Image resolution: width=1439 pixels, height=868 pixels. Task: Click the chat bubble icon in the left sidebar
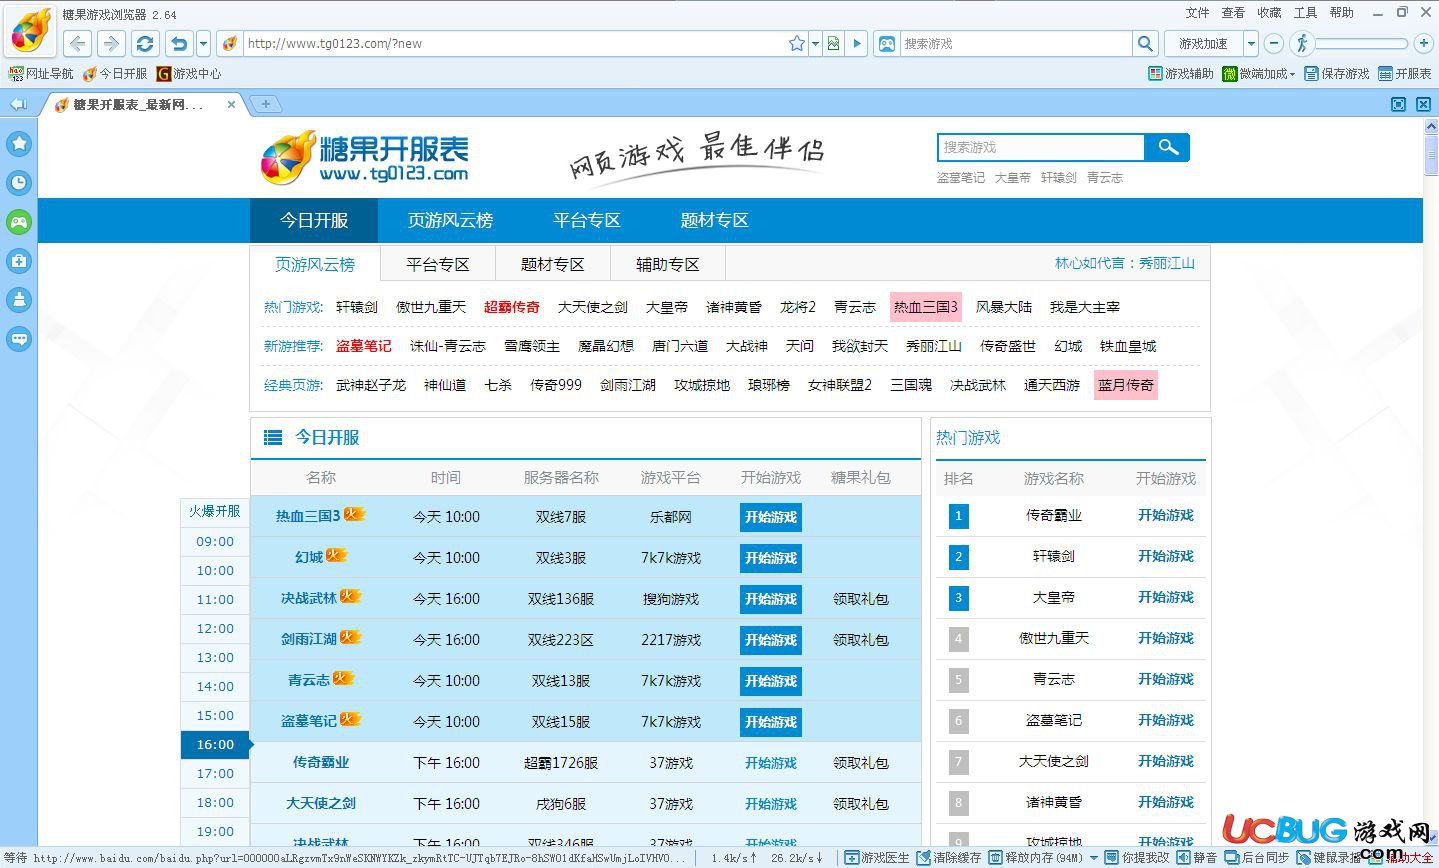tap(19, 339)
